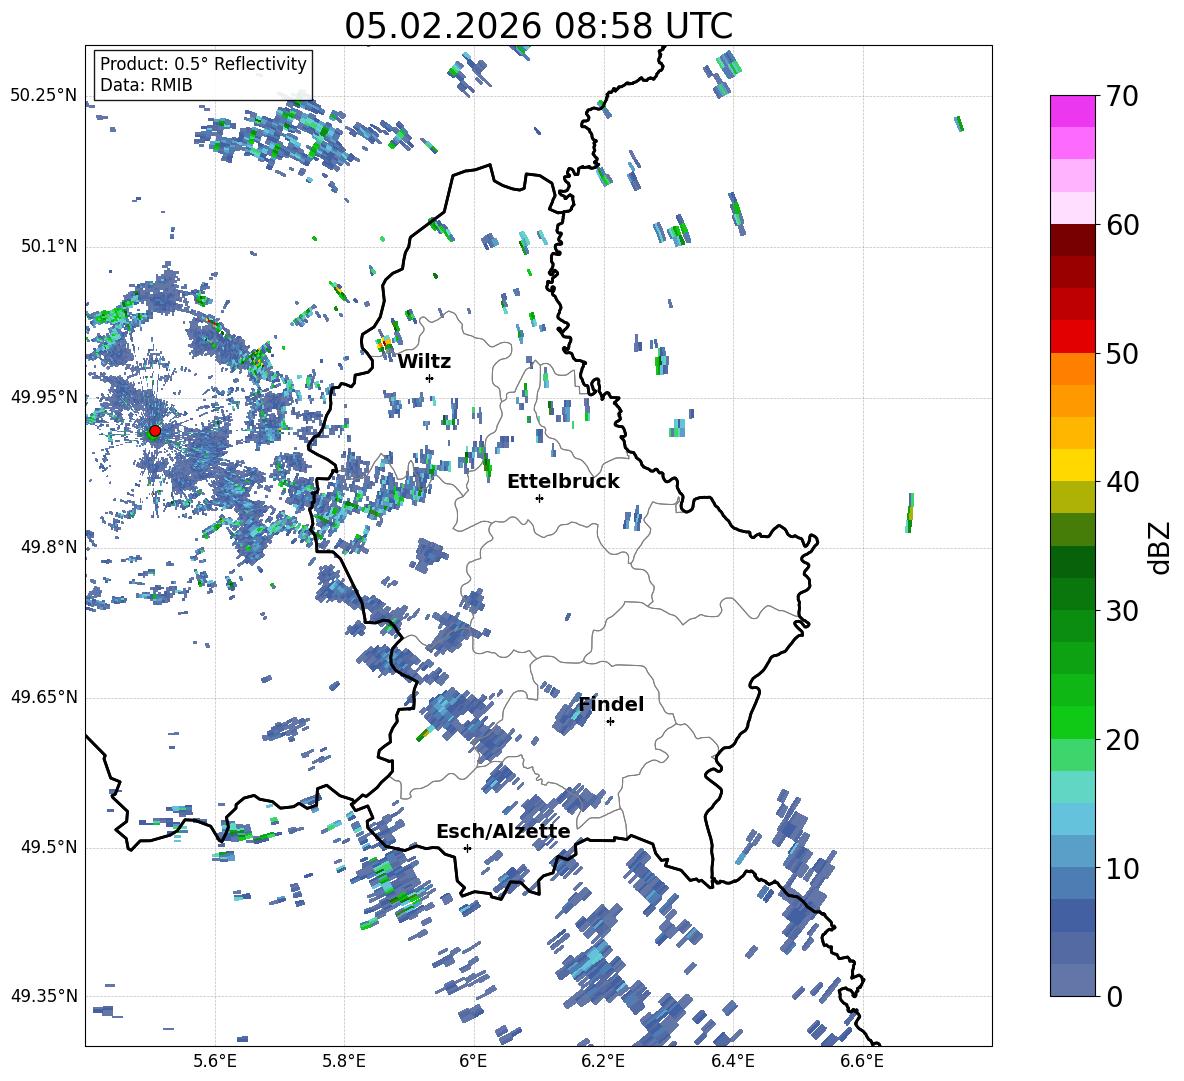
Task: Click the 0 tick on colorbar
Action: [x=1113, y=996]
